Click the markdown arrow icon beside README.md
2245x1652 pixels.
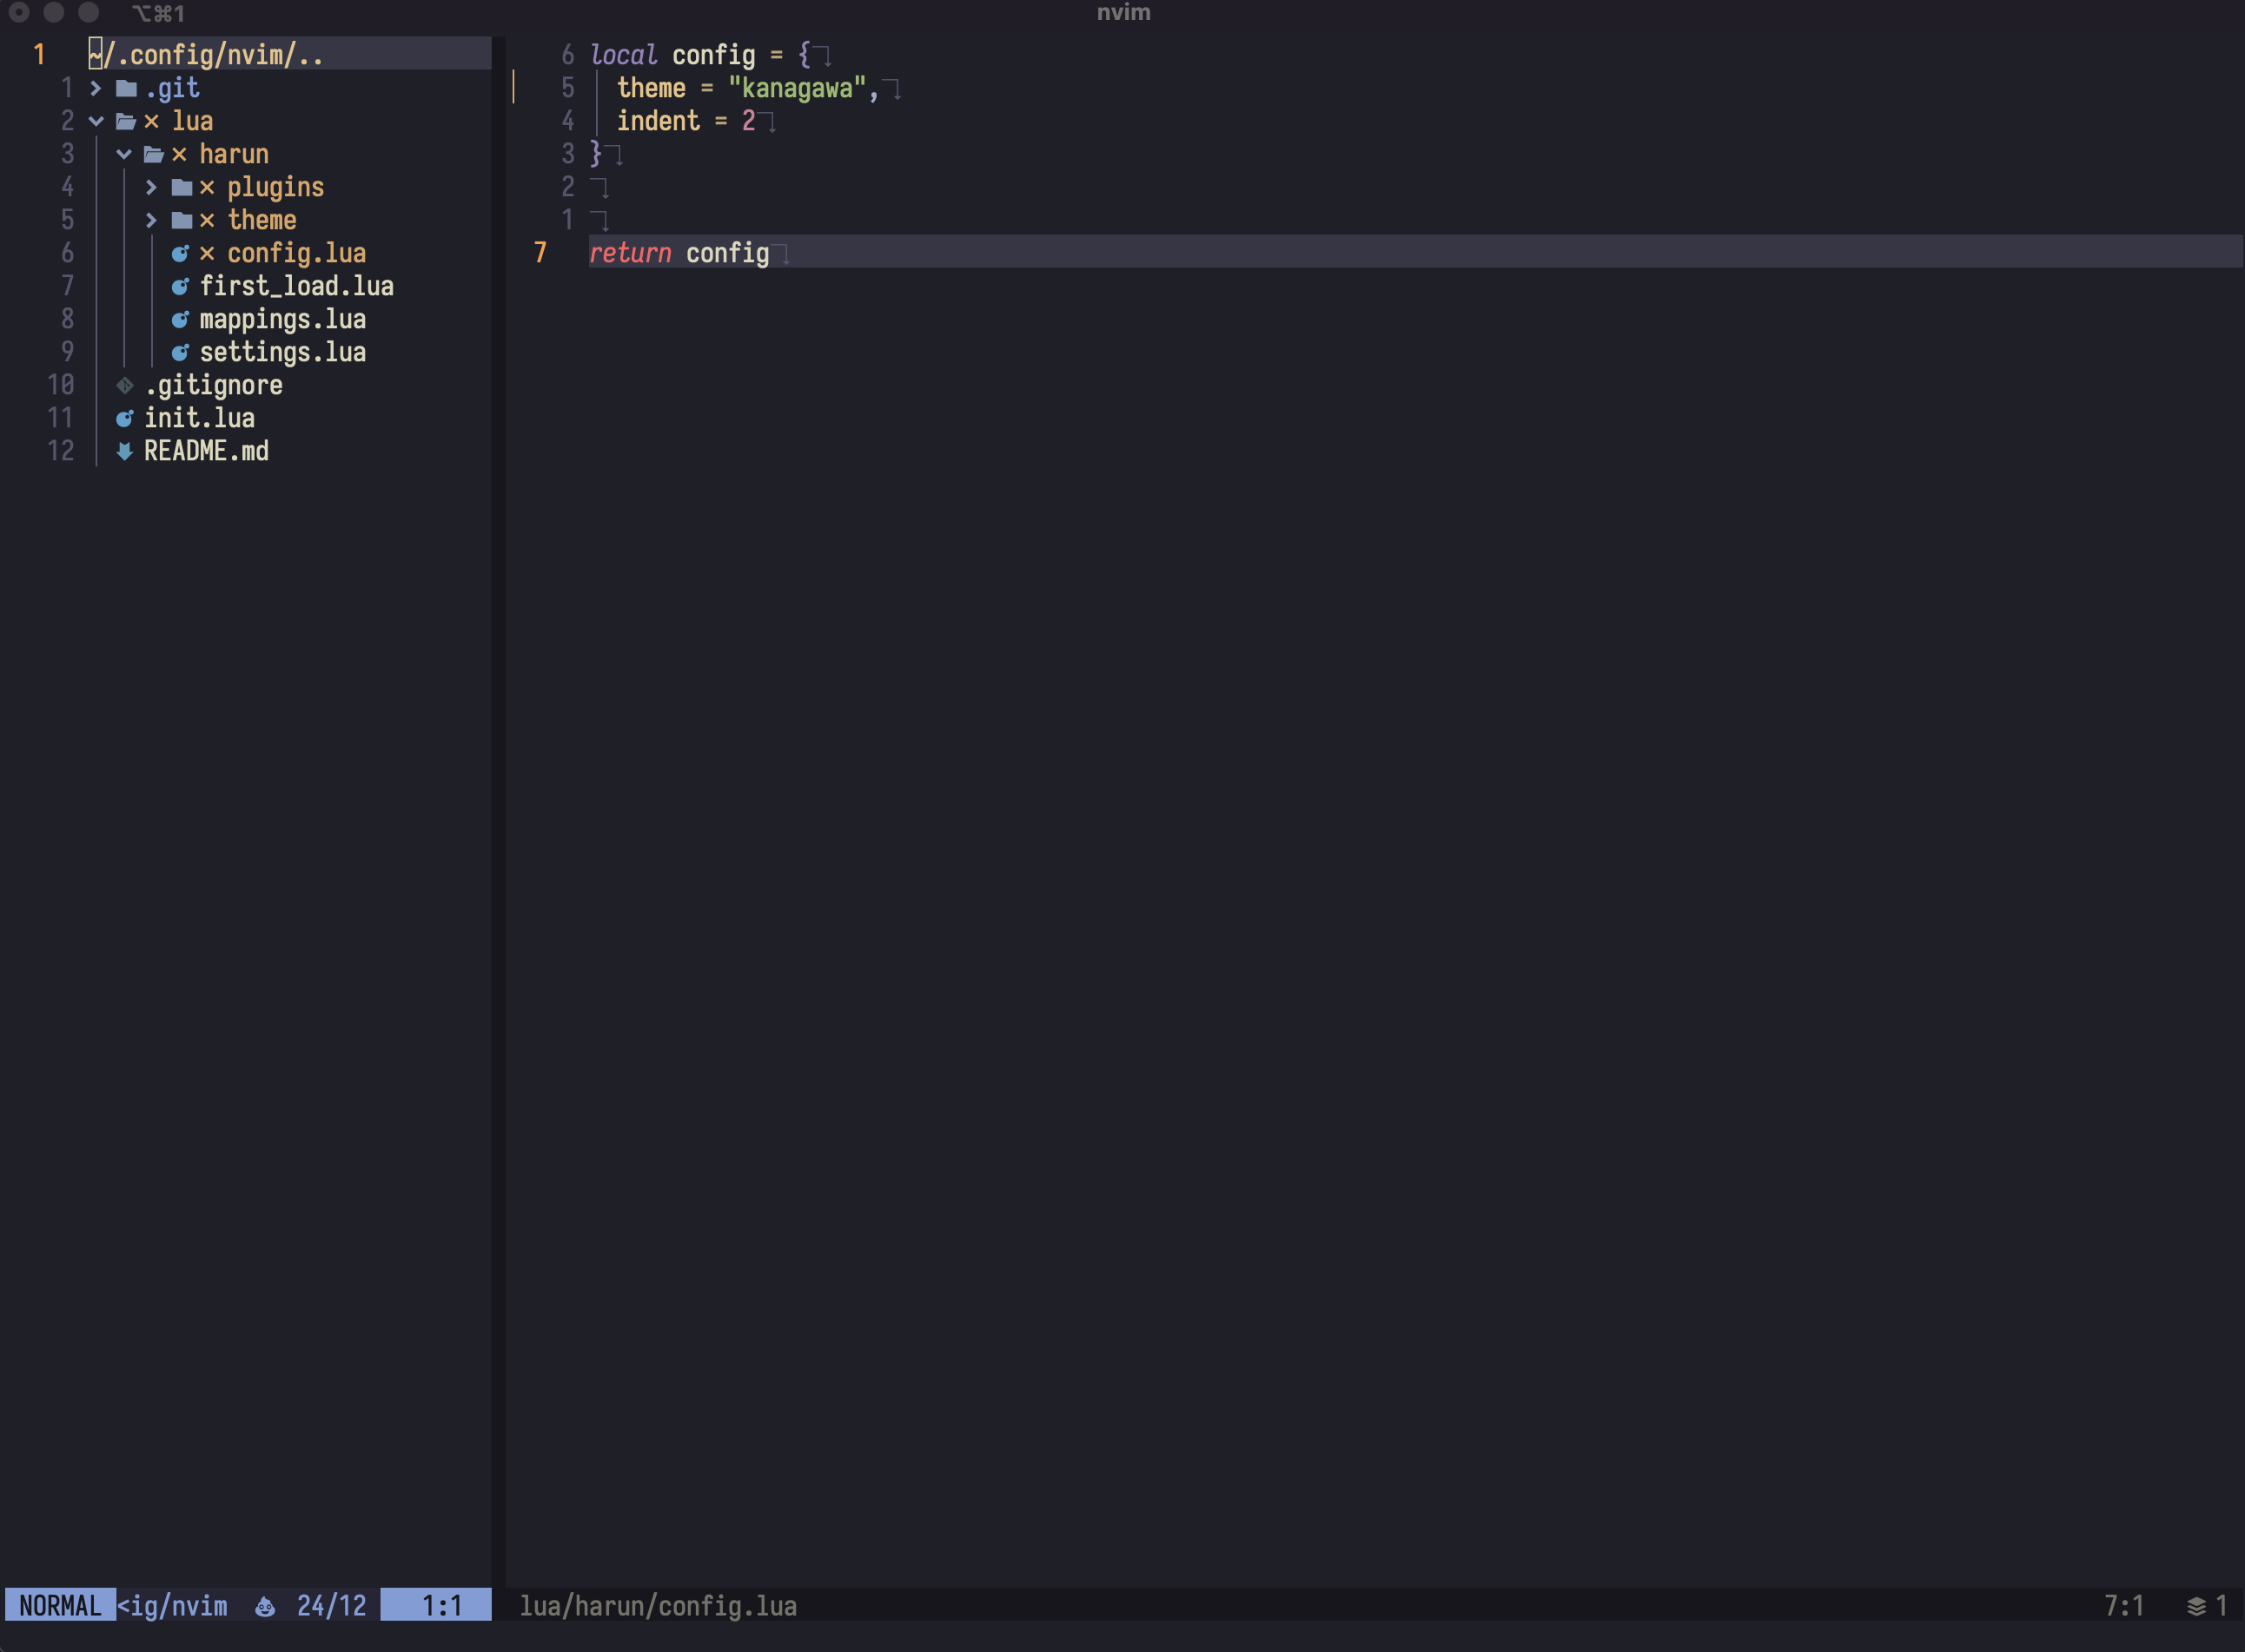[123, 451]
